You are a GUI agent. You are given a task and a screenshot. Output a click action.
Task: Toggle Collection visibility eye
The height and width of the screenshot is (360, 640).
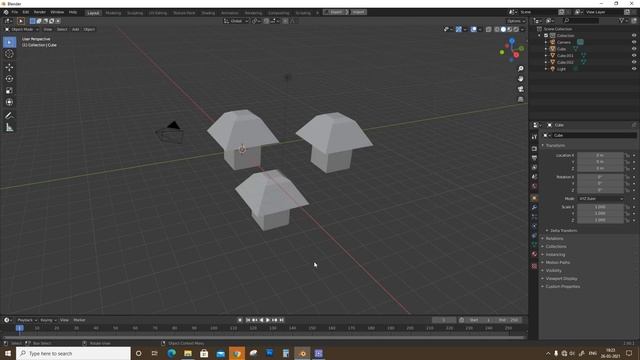click(x=634, y=36)
